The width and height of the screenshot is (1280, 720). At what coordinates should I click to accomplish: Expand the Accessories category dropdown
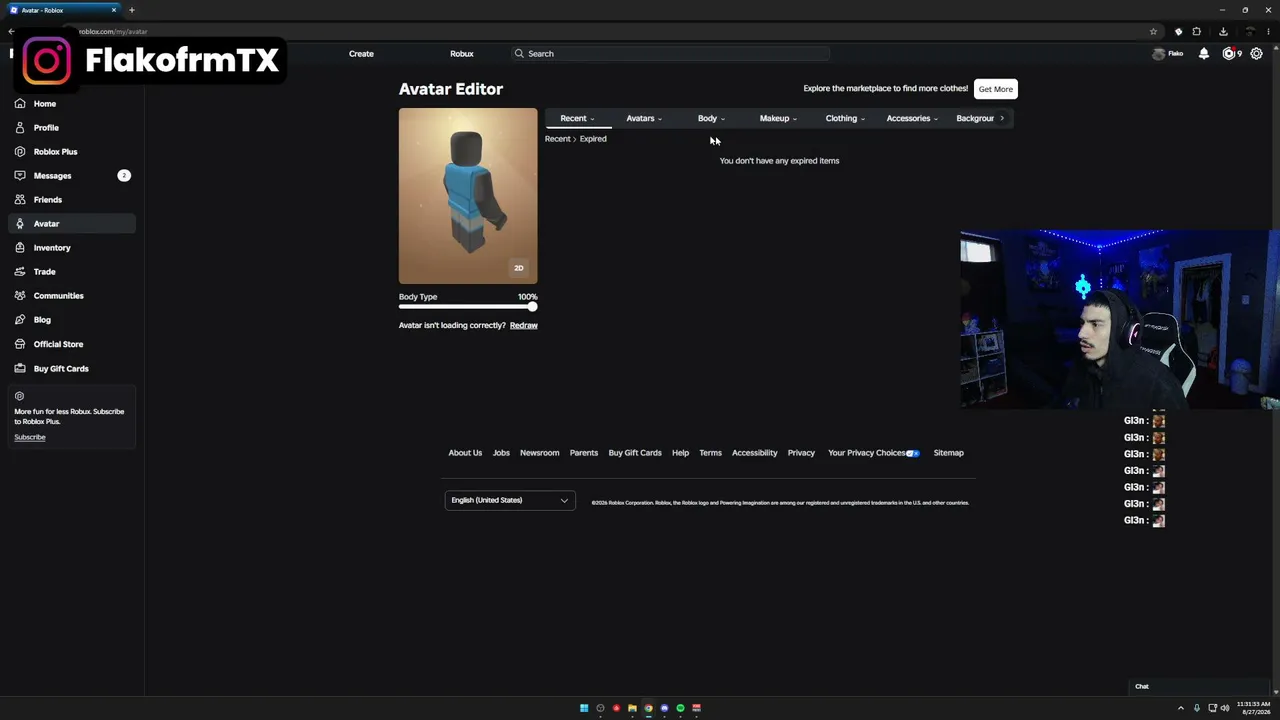(x=912, y=118)
